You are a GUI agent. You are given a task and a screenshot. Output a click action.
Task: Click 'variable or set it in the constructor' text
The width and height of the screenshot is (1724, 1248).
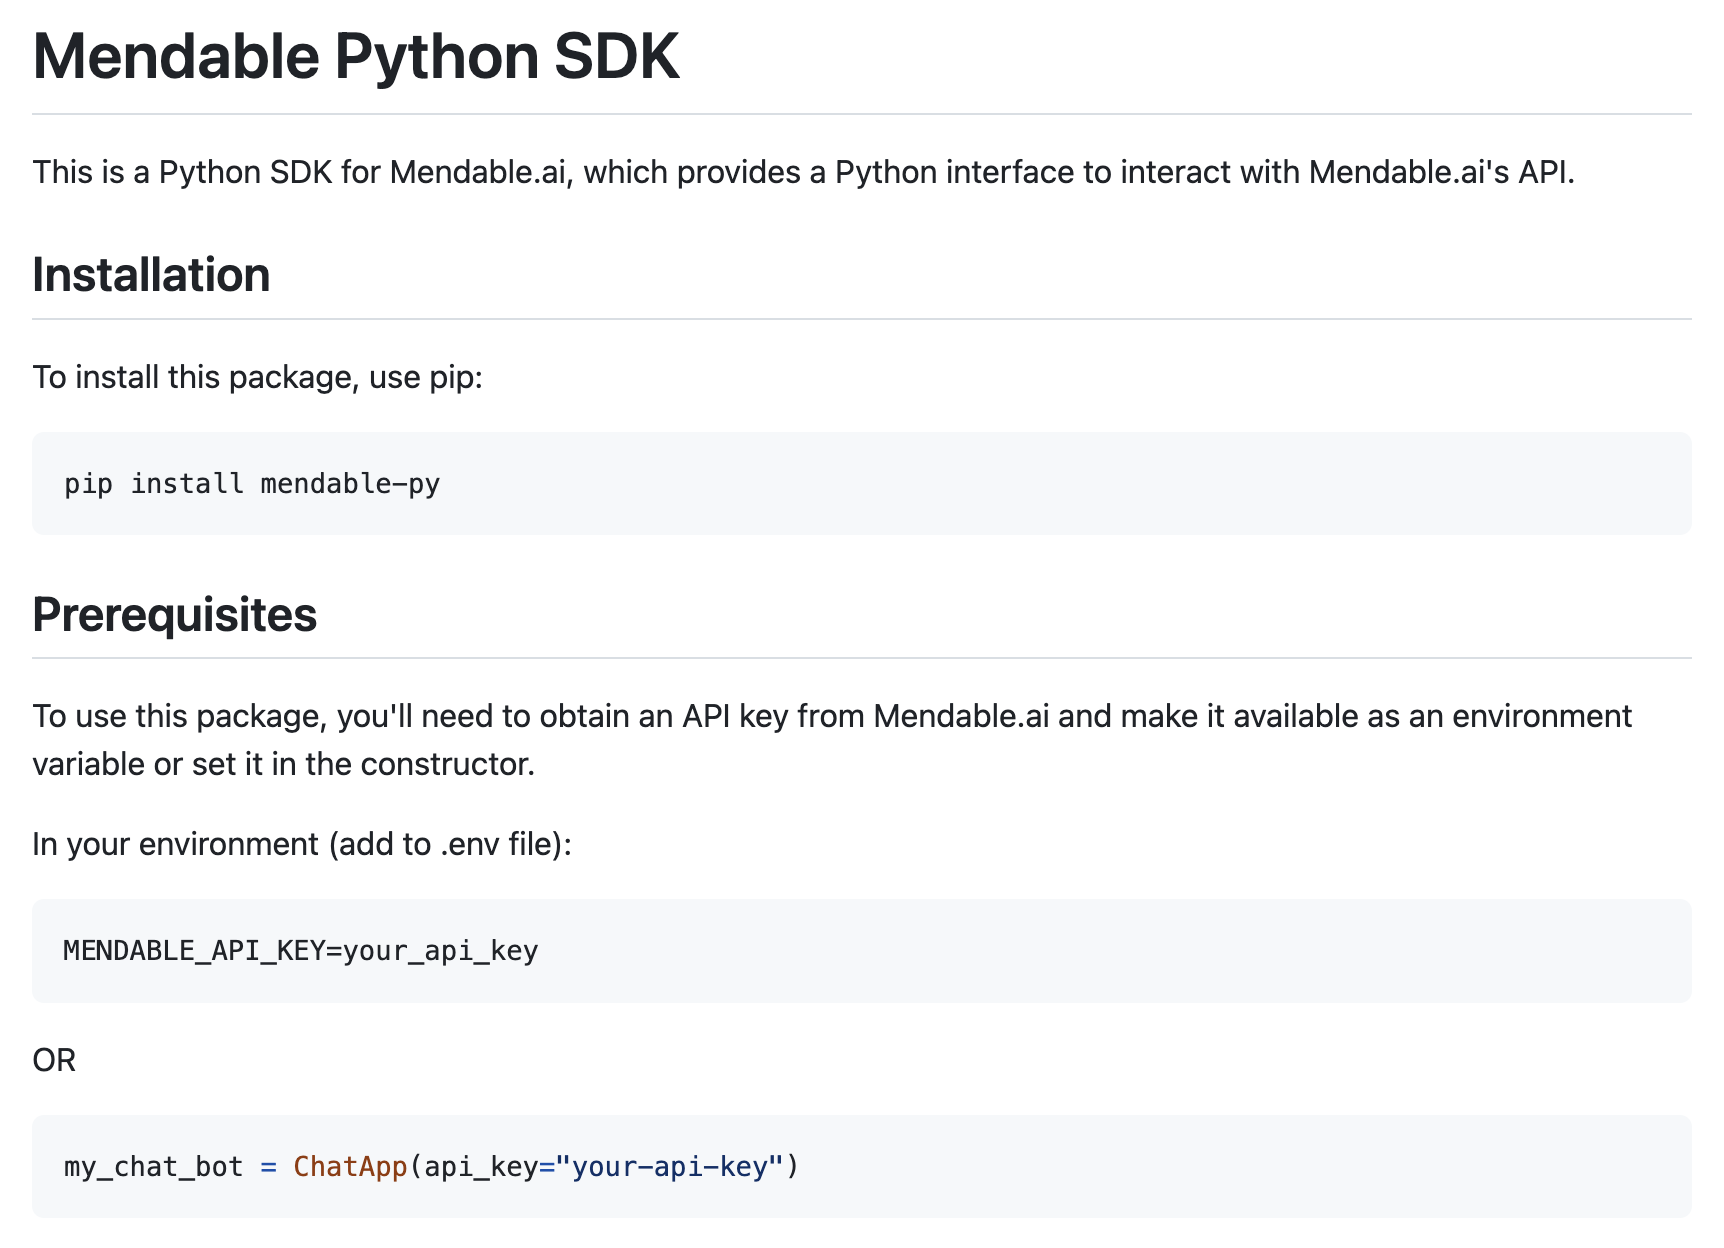[x=283, y=765]
